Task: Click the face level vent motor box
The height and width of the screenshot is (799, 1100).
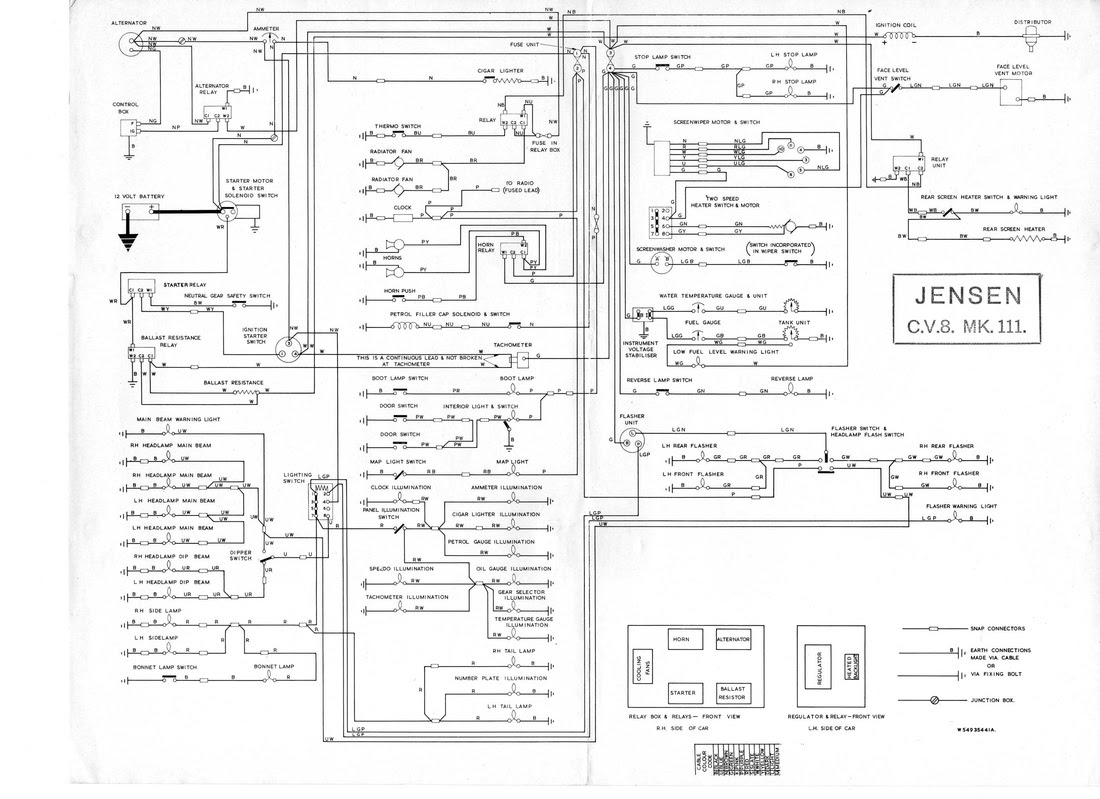Action: point(1010,92)
